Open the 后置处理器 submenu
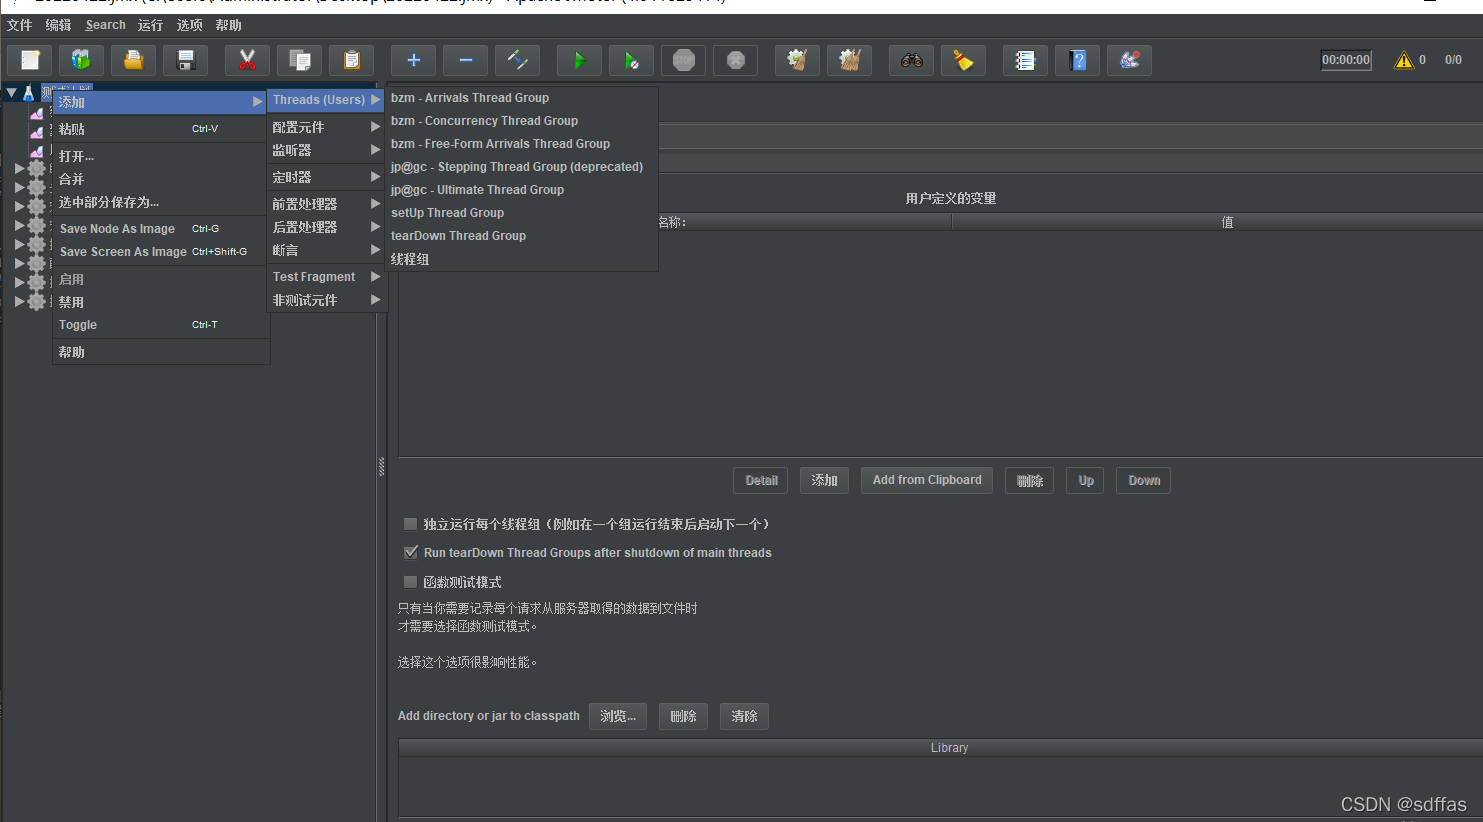Viewport: 1483px width, 822px height. tap(326, 227)
